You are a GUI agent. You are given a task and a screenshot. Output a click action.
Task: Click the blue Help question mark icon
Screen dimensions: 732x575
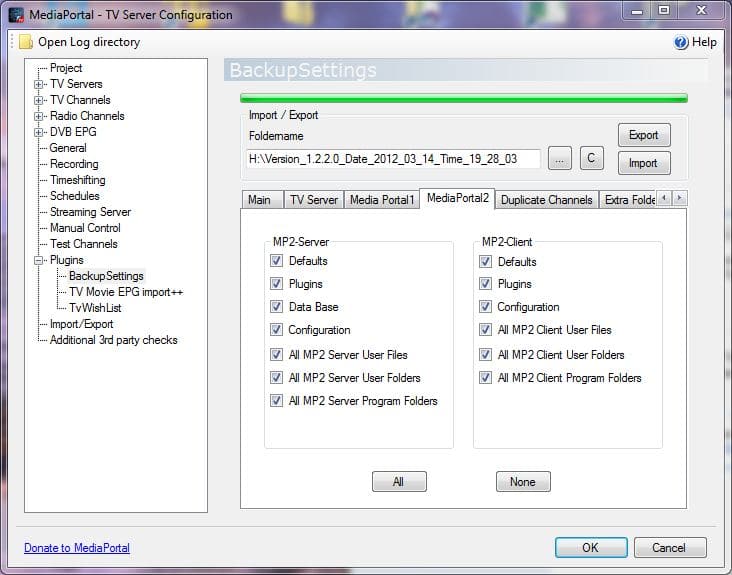tap(681, 42)
